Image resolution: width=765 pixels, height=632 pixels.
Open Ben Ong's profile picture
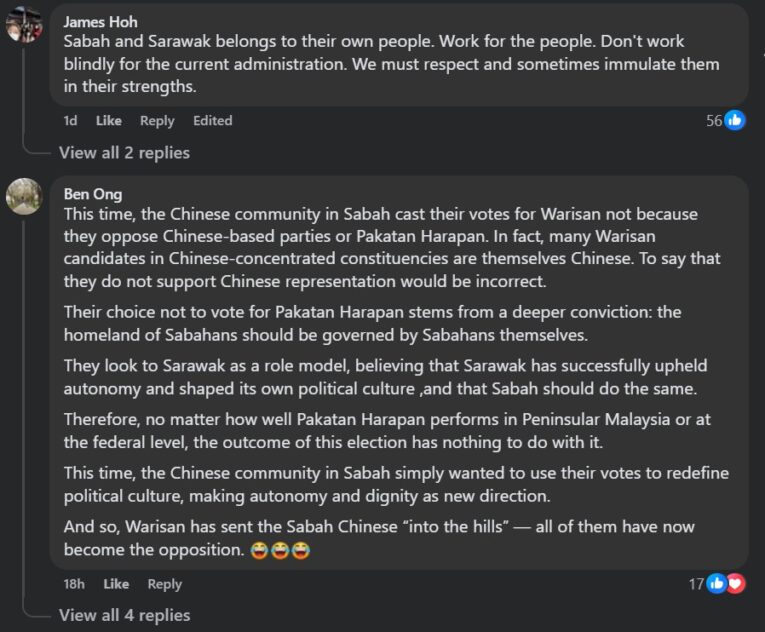[x=24, y=196]
